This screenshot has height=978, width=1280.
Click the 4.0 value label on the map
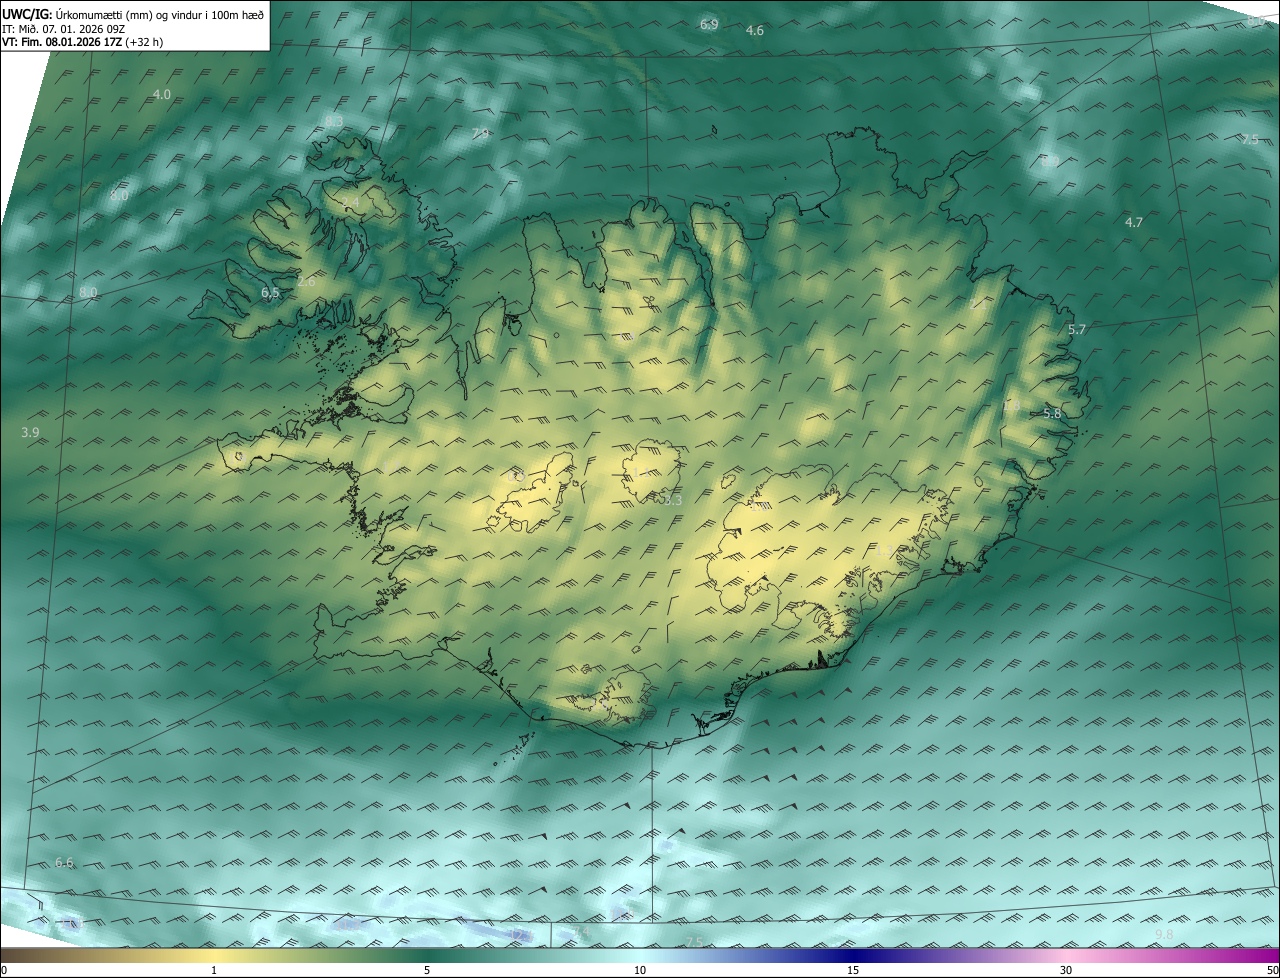point(161,94)
